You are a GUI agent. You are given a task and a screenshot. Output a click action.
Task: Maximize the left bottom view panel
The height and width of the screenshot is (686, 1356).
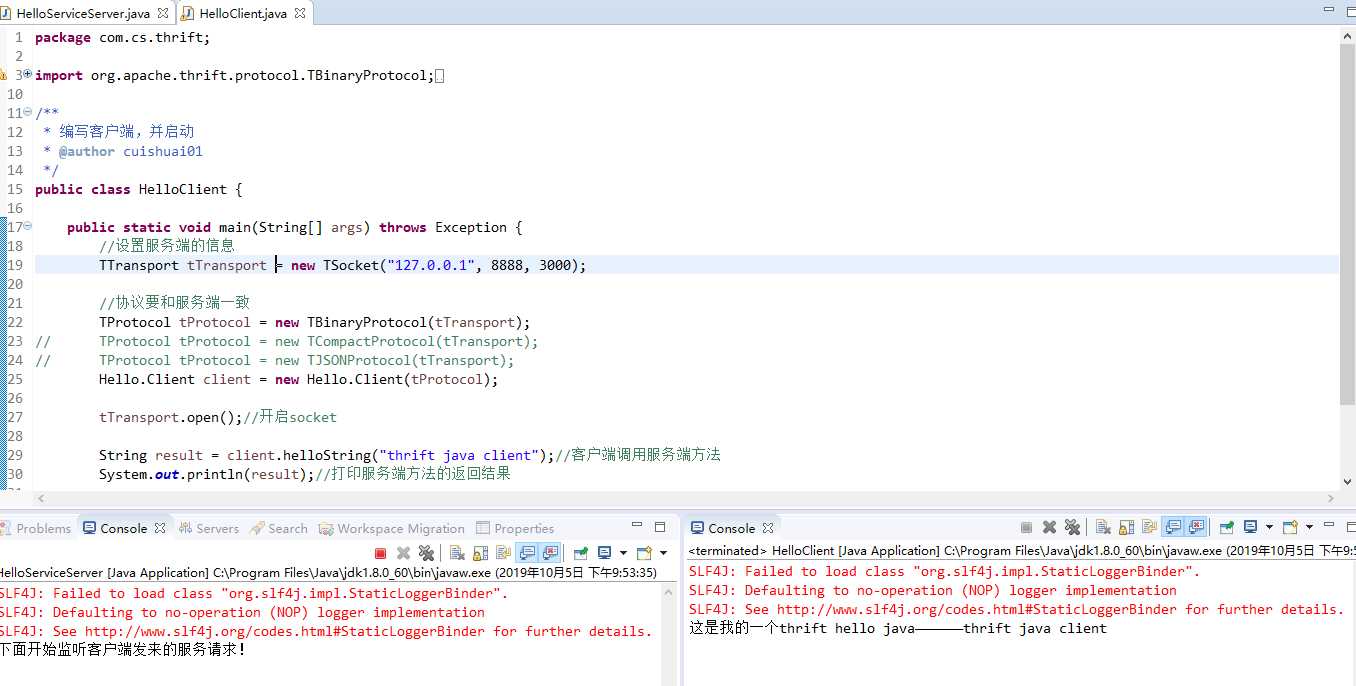[660, 526]
